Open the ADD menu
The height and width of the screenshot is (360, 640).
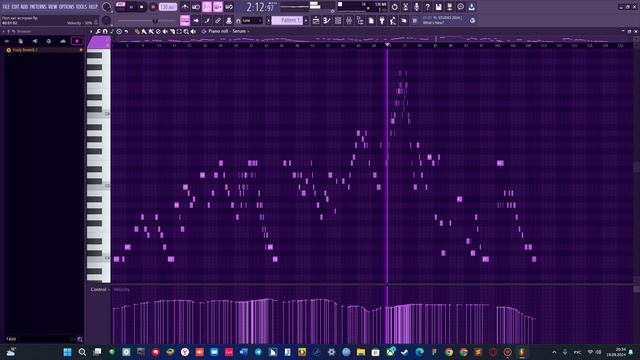(x=24, y=7)
